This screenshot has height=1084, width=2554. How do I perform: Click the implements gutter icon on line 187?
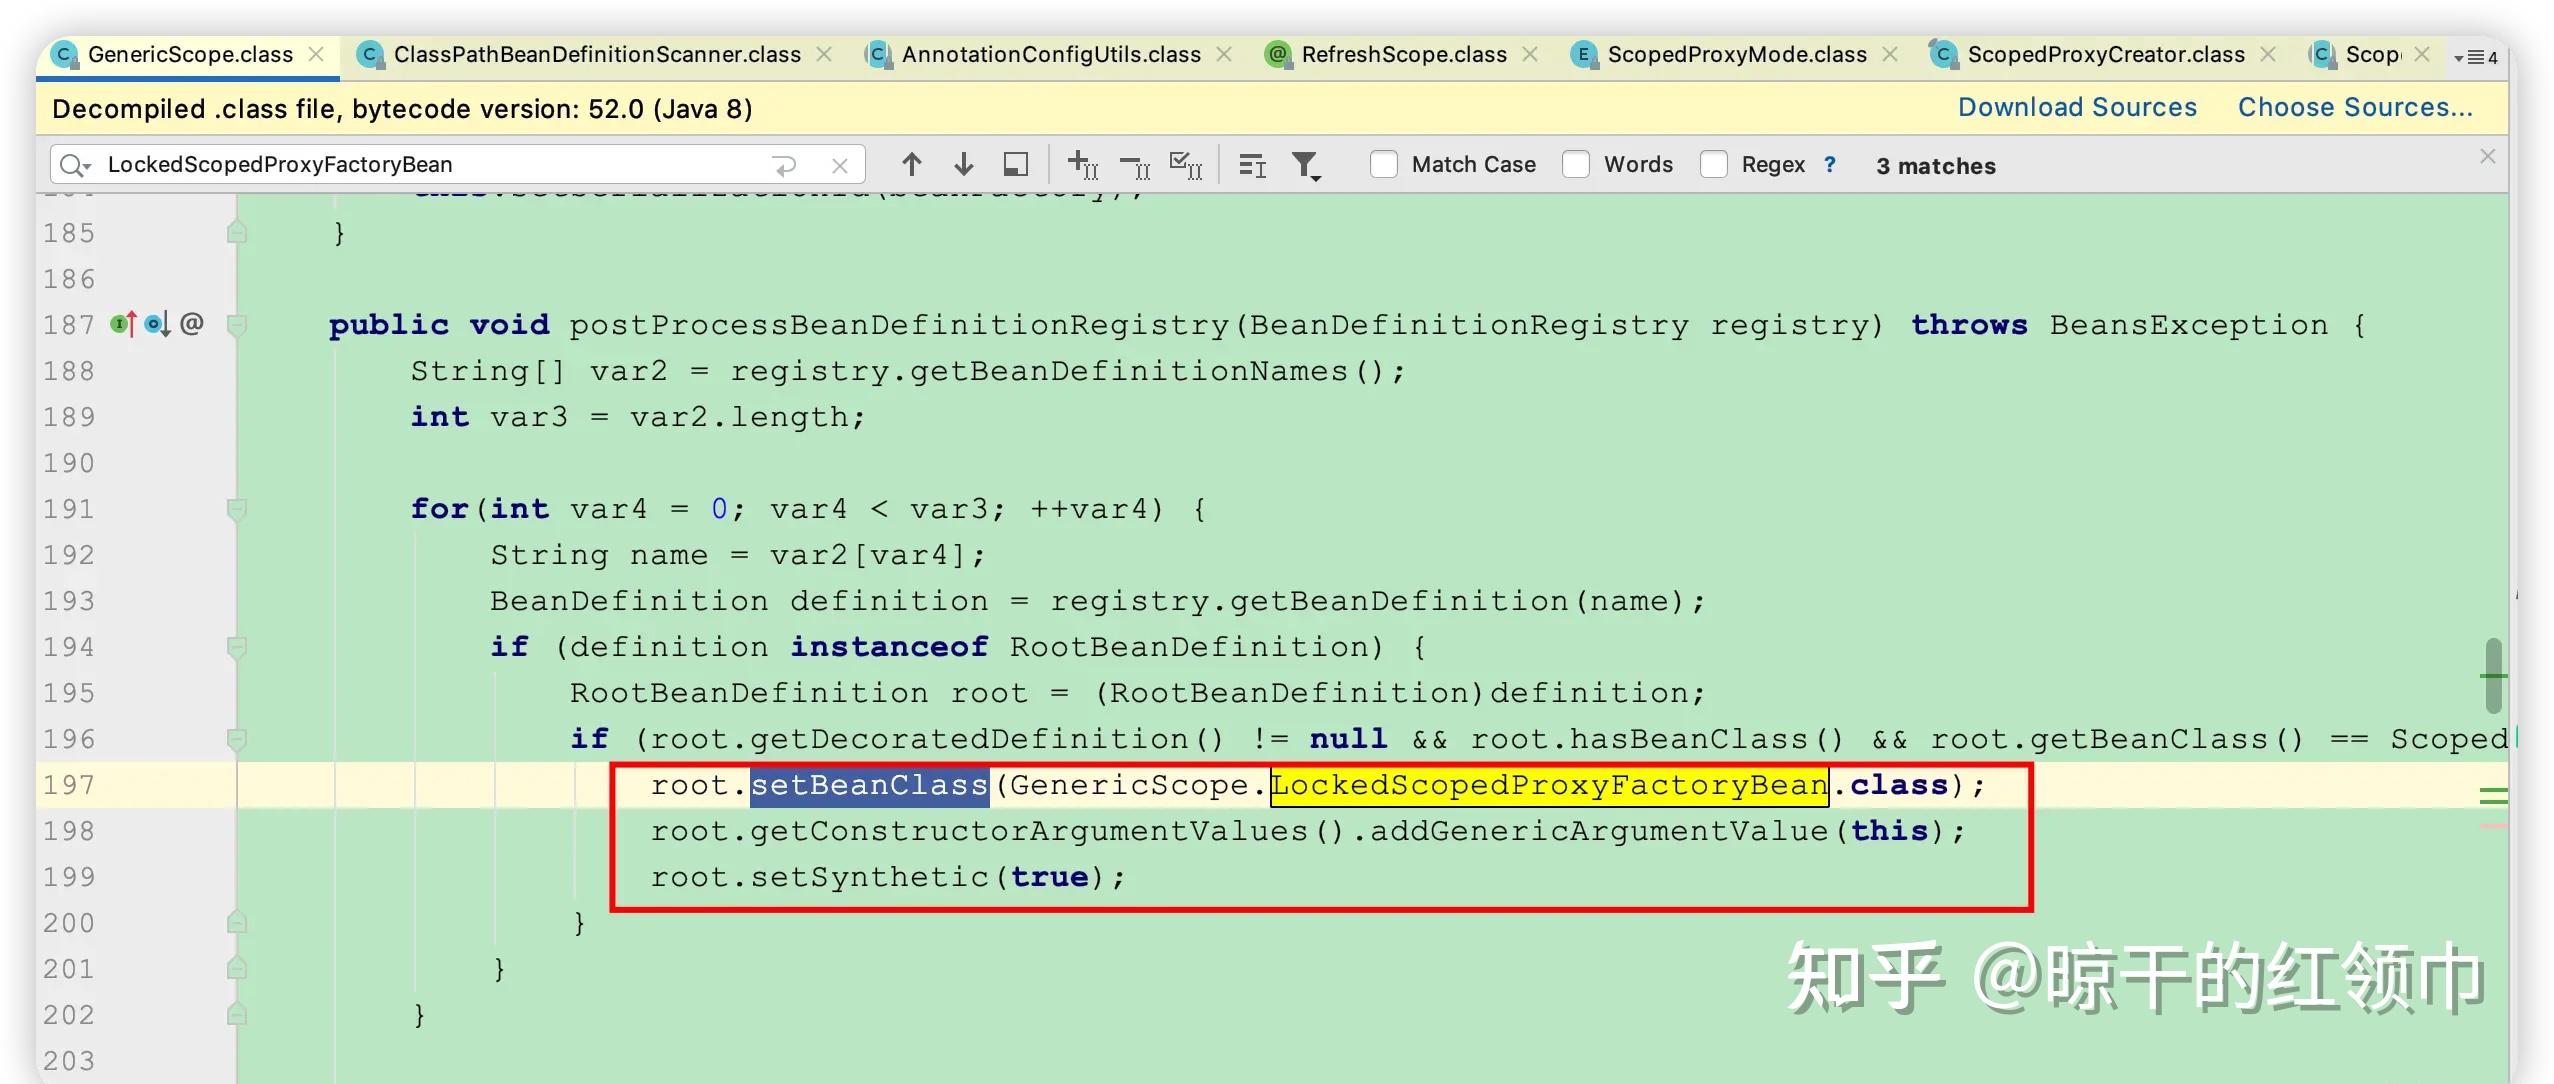(x=124, y=324)
